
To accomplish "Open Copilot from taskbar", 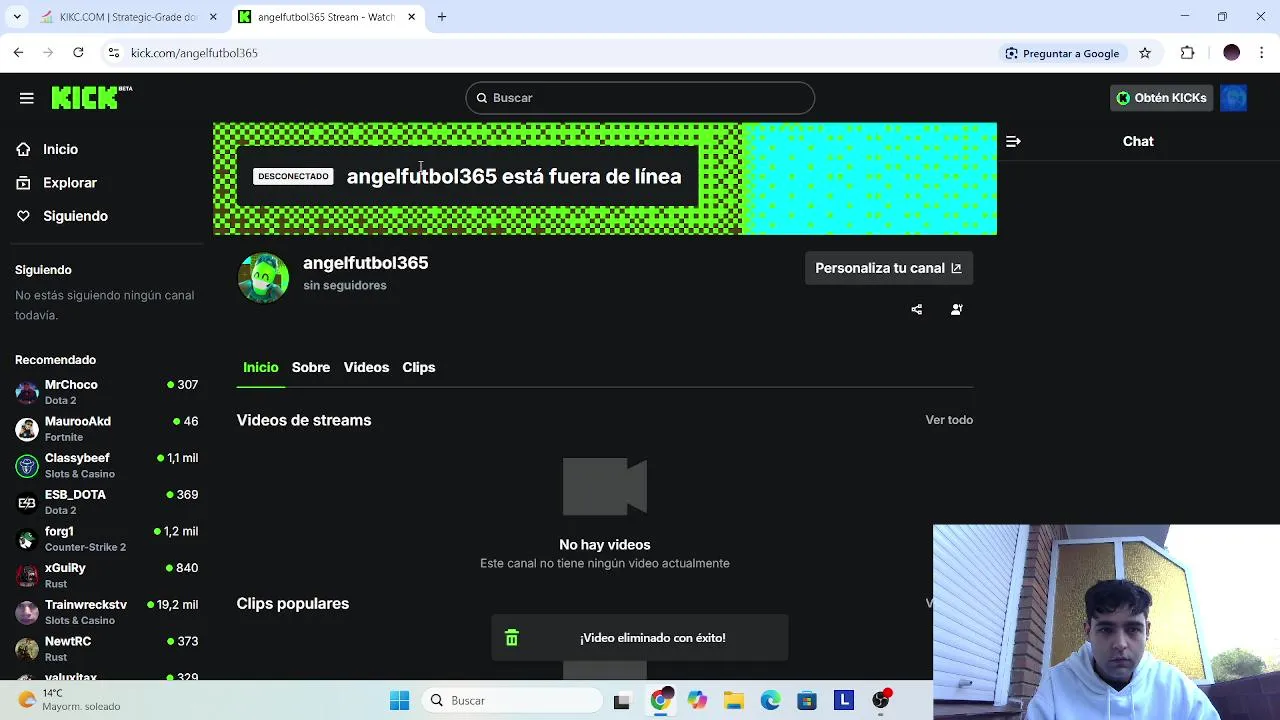I will 697,701.
